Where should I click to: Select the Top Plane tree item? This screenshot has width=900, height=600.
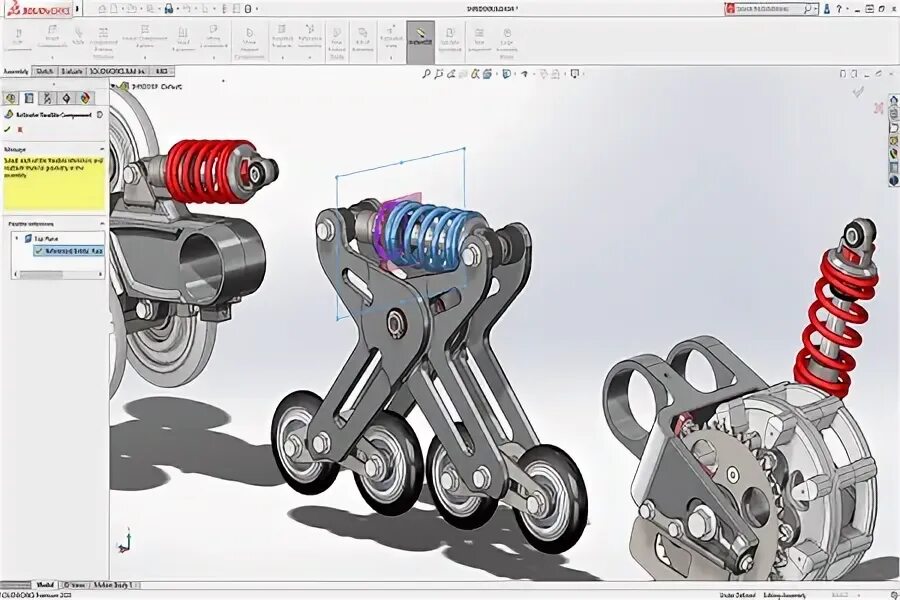pyautogui.click(x=41, y=238)
